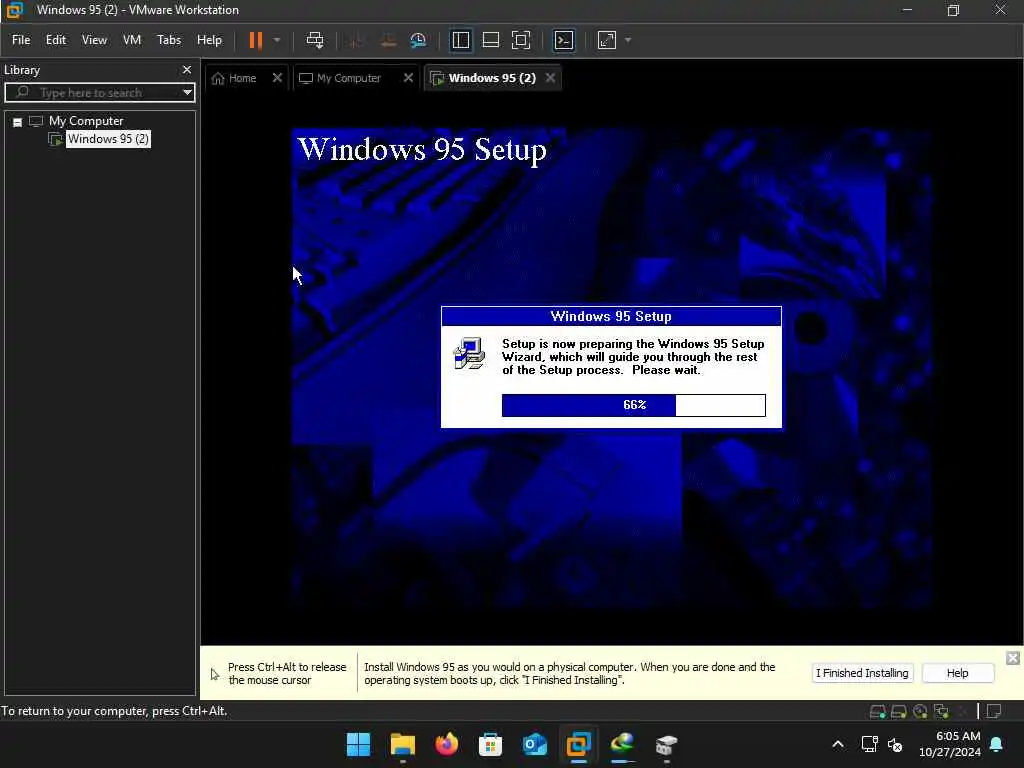This screenshot has width=1024, height=768.
Task: Close the Windows 95 (2) tab
Action: tap(551, 78)
